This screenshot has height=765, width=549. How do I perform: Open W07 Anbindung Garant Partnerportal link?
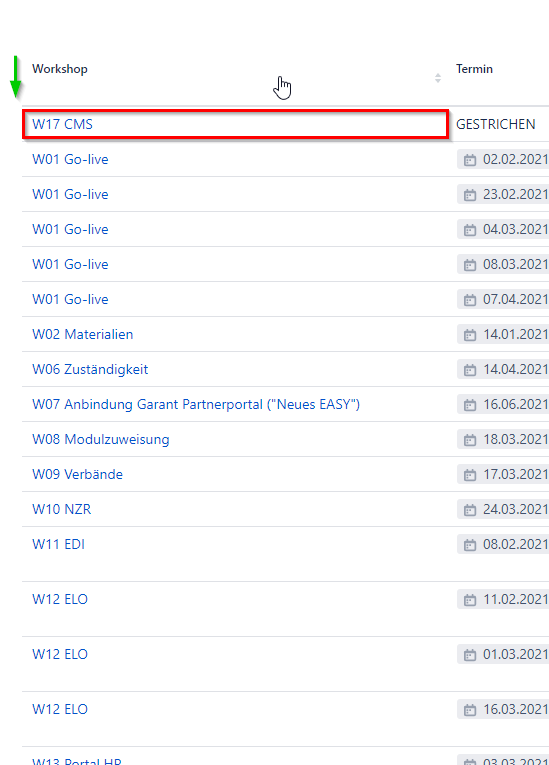(196, 404)
